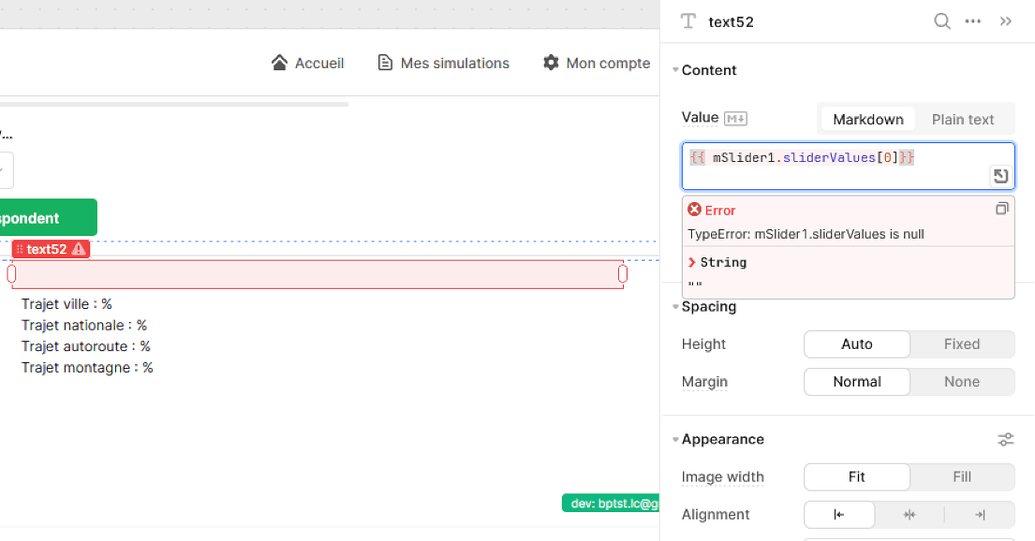
Task: Collapse the Appearance section
Action: (x=675, y=439)
